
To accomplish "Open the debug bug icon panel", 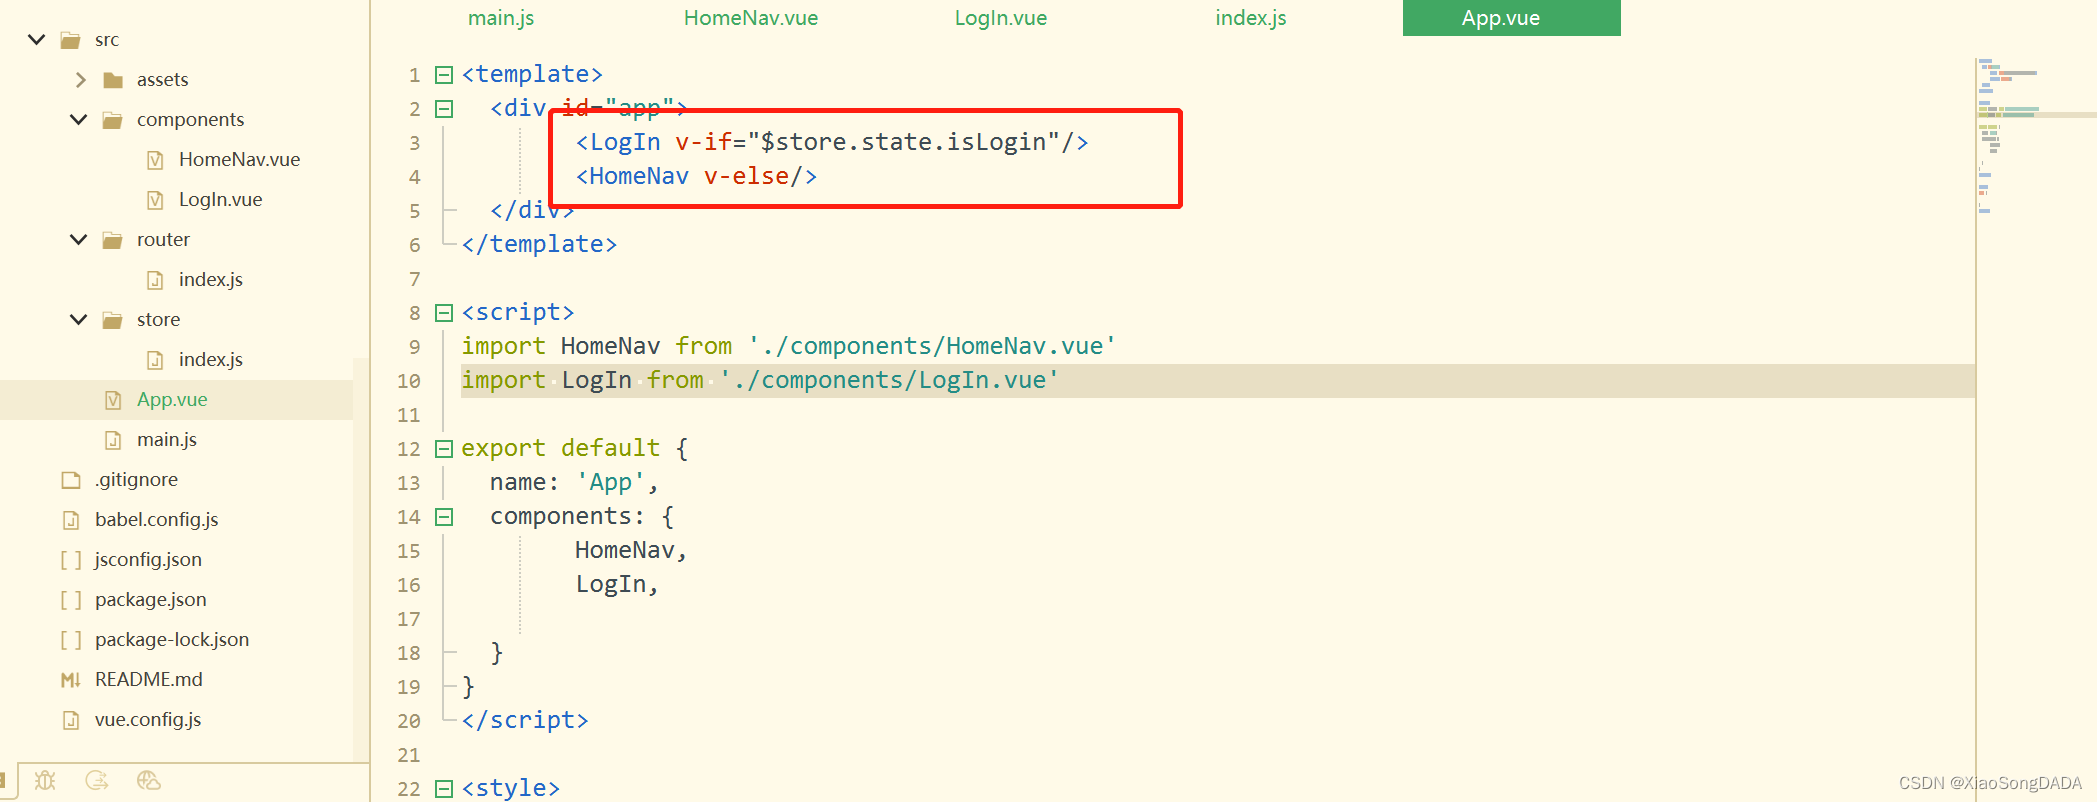I will [x=45, y=781].
